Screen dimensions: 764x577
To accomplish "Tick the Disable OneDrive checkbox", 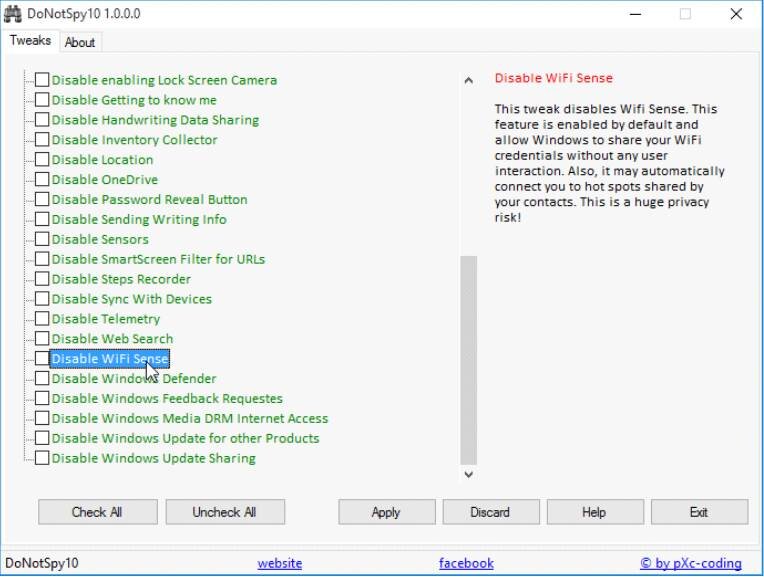I will tap(42, 179).
